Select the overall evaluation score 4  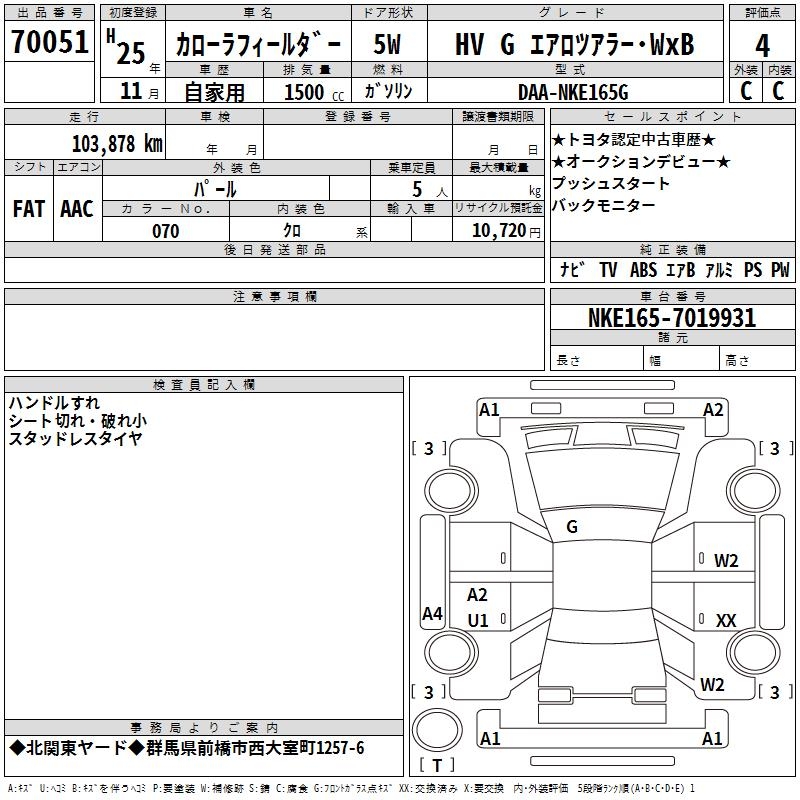pyautogui.click(x=762, y=46)
